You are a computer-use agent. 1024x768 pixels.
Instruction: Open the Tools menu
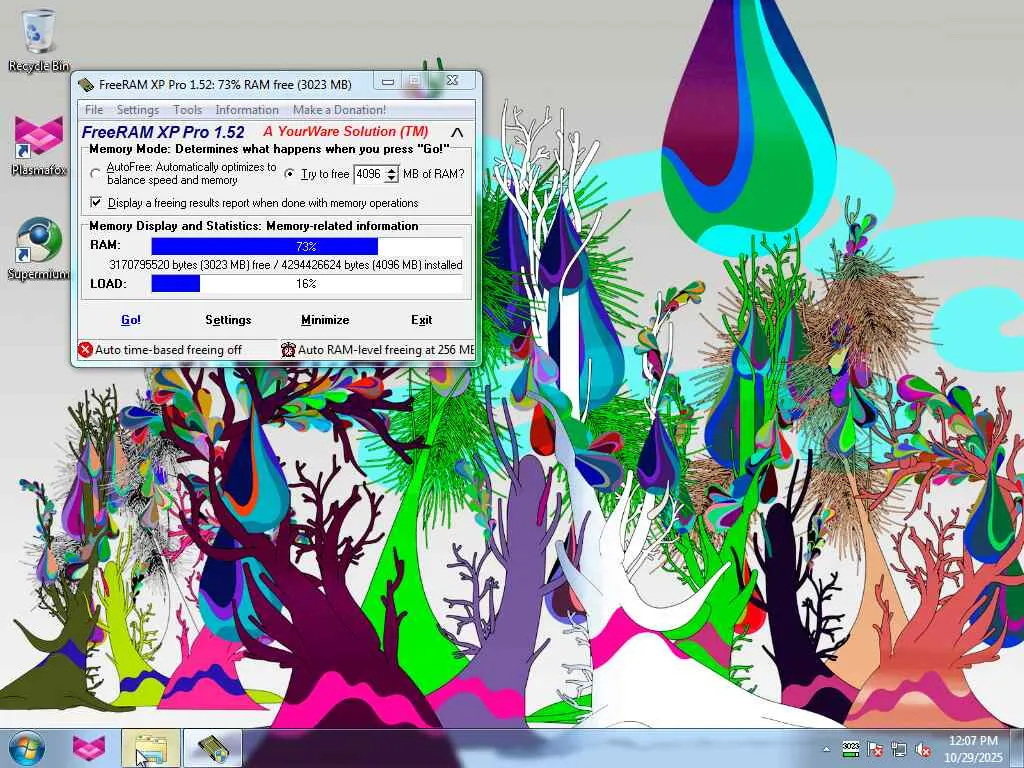[x=187, y=110]
